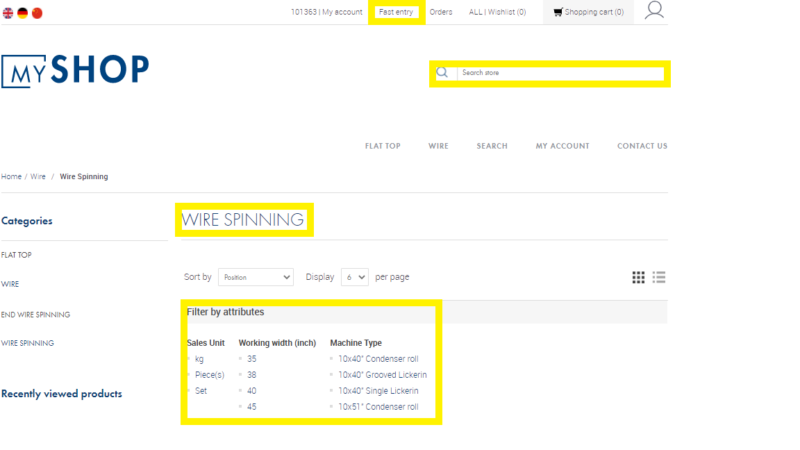Viewport: 800px width, 450px height.
Task: Filter by Sales Unit kg
Action: pos(199,359)
